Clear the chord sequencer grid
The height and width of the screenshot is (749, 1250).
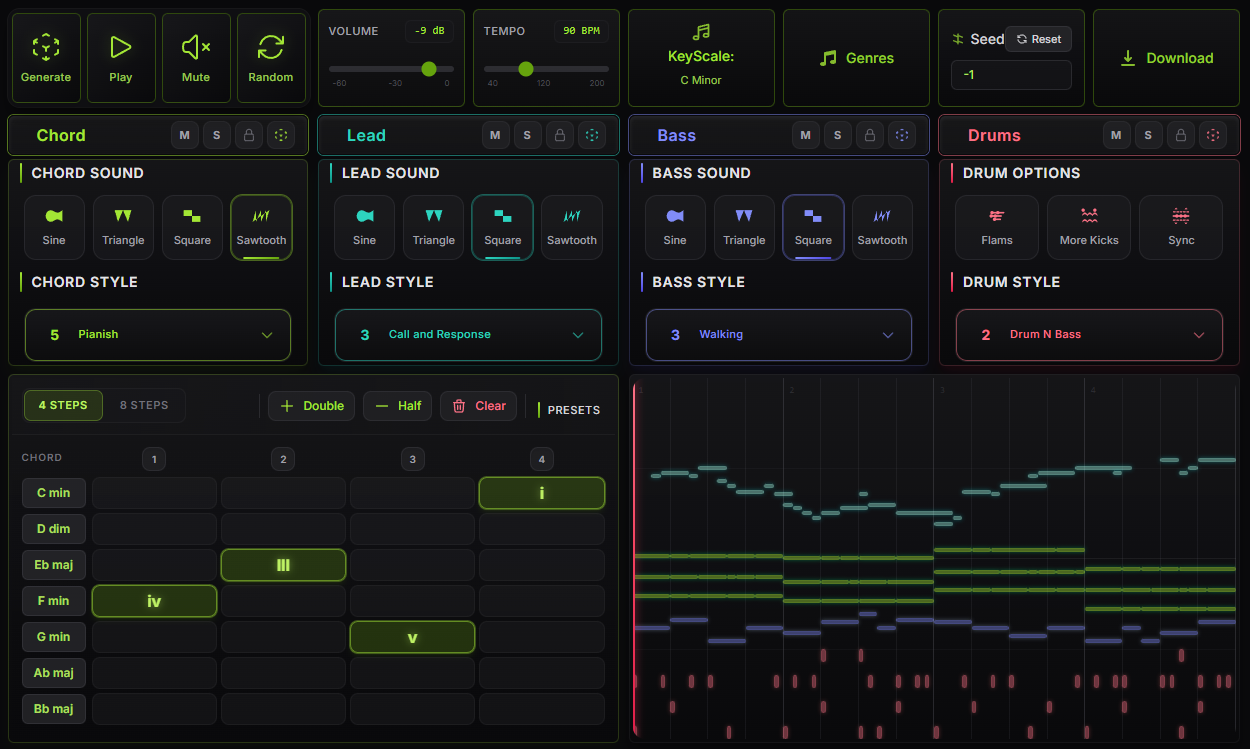[x=478, y=405]
